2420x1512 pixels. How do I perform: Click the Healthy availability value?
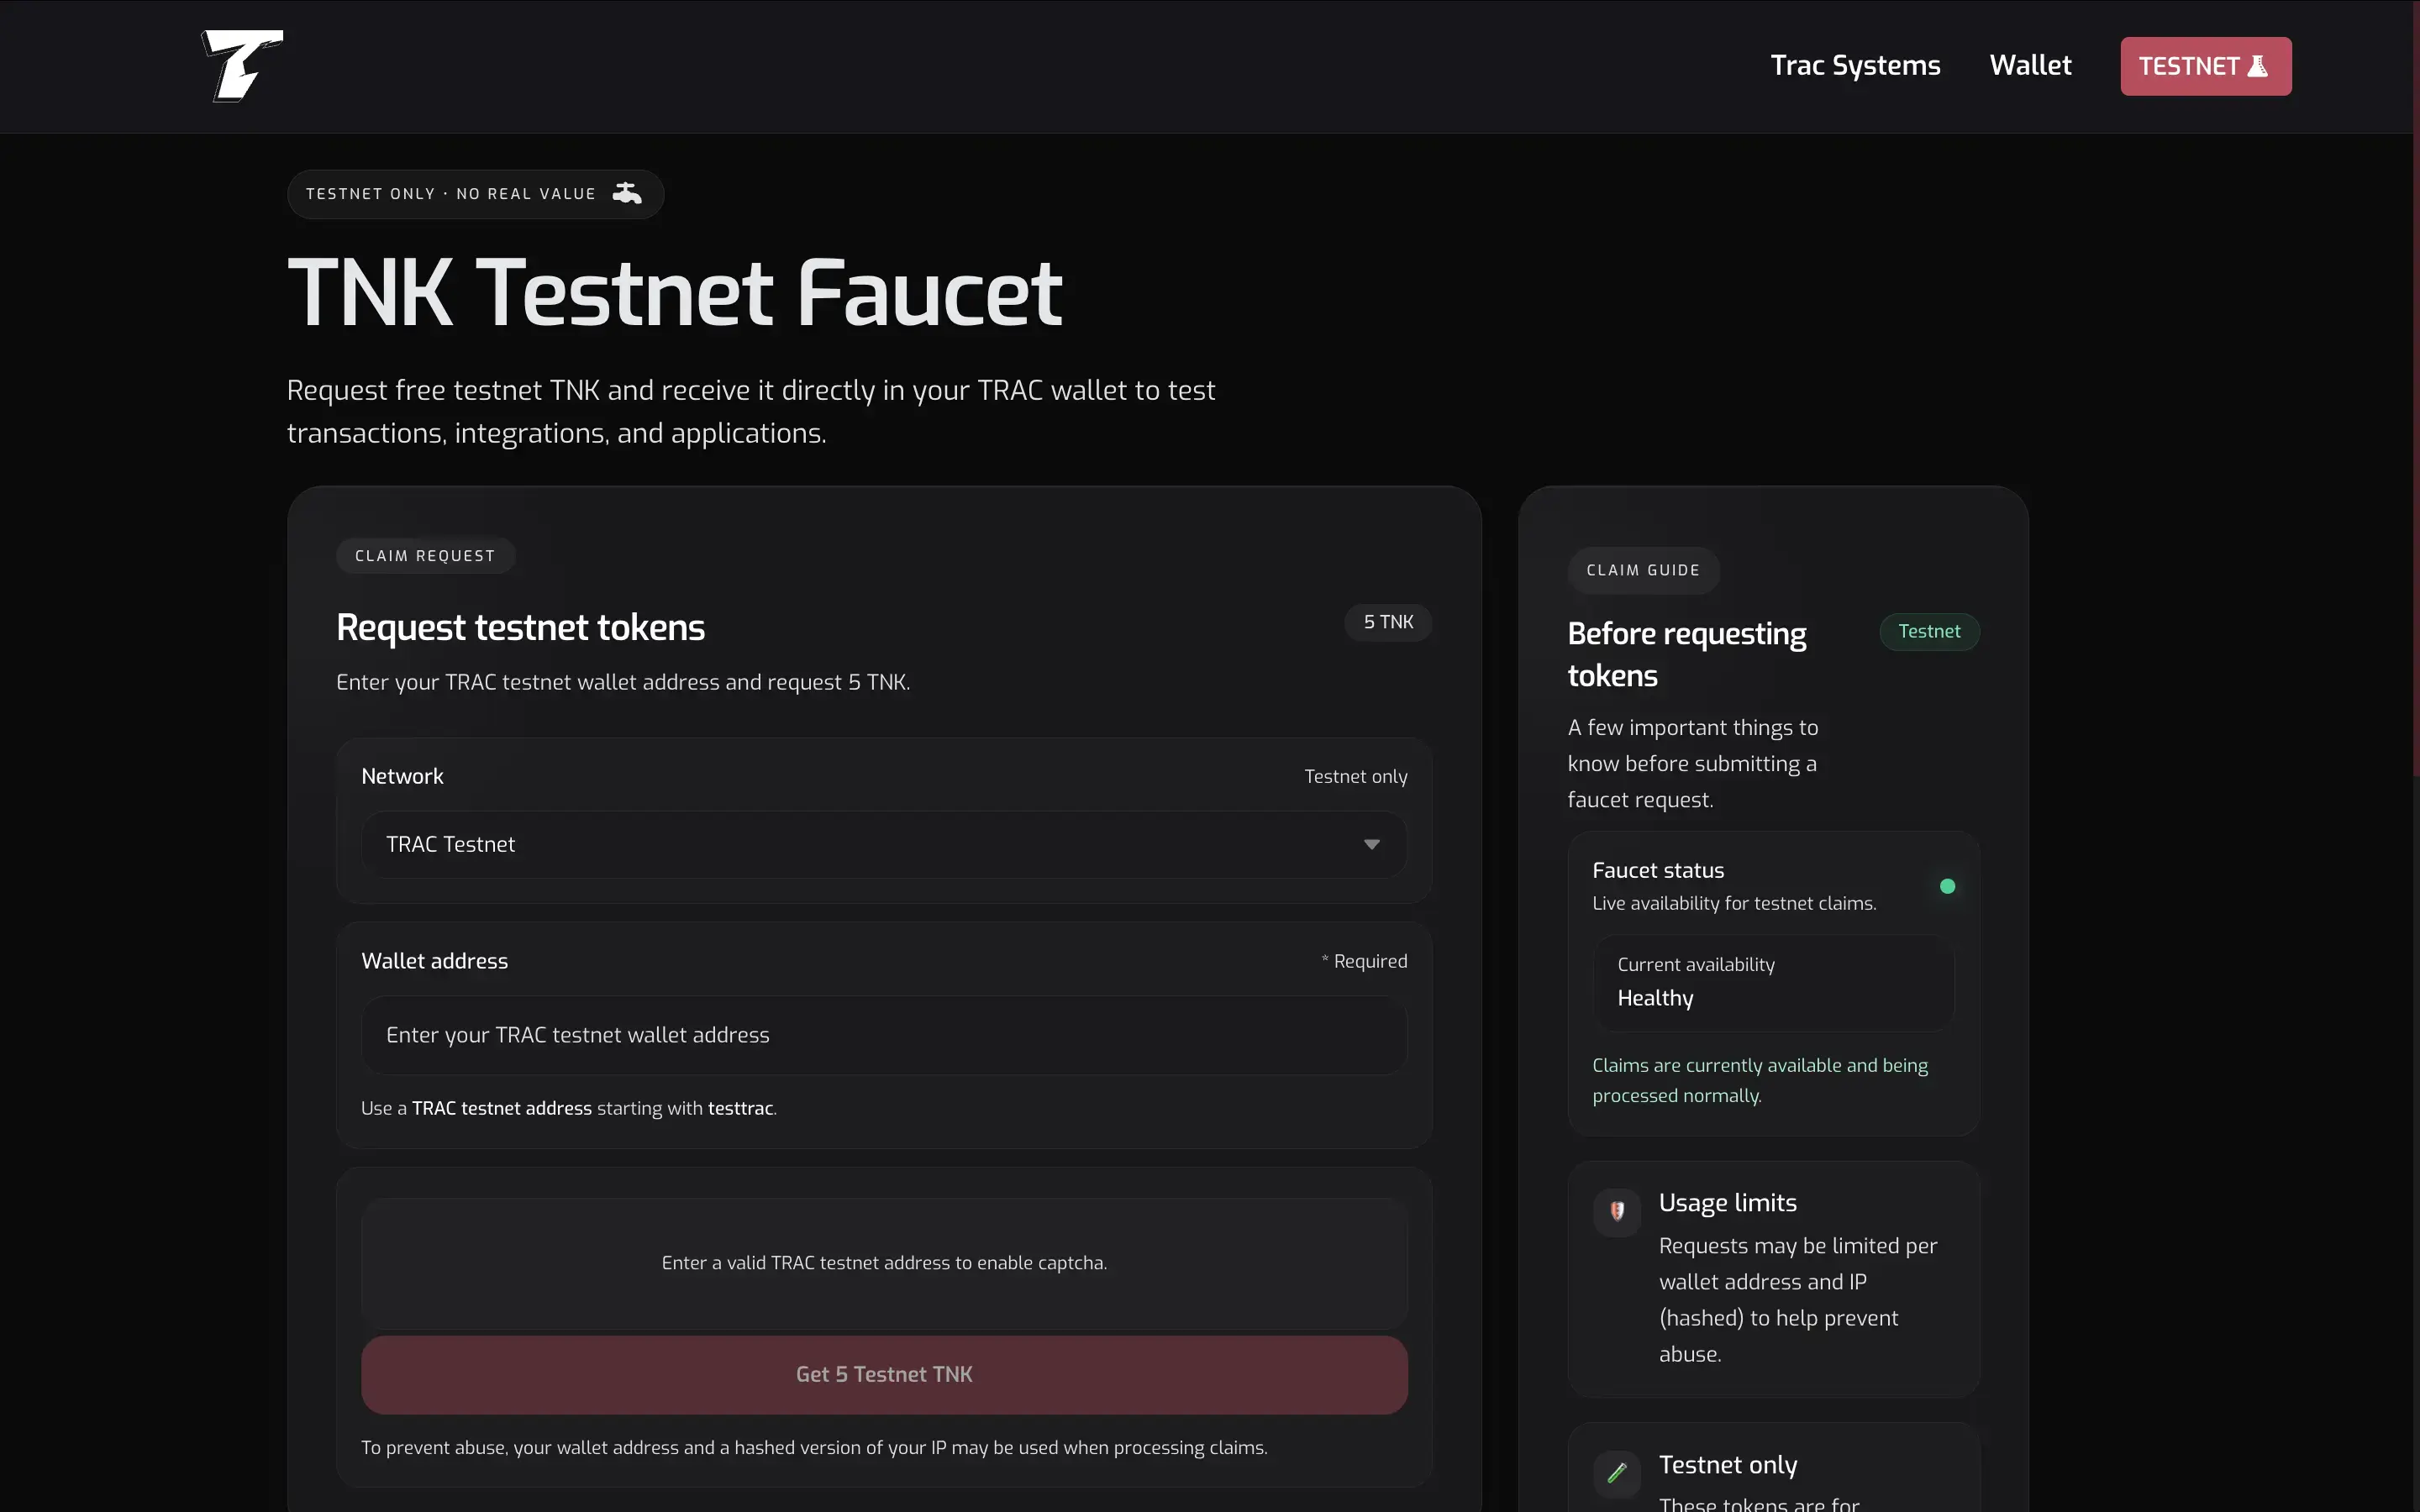[x=1655, y=998]
